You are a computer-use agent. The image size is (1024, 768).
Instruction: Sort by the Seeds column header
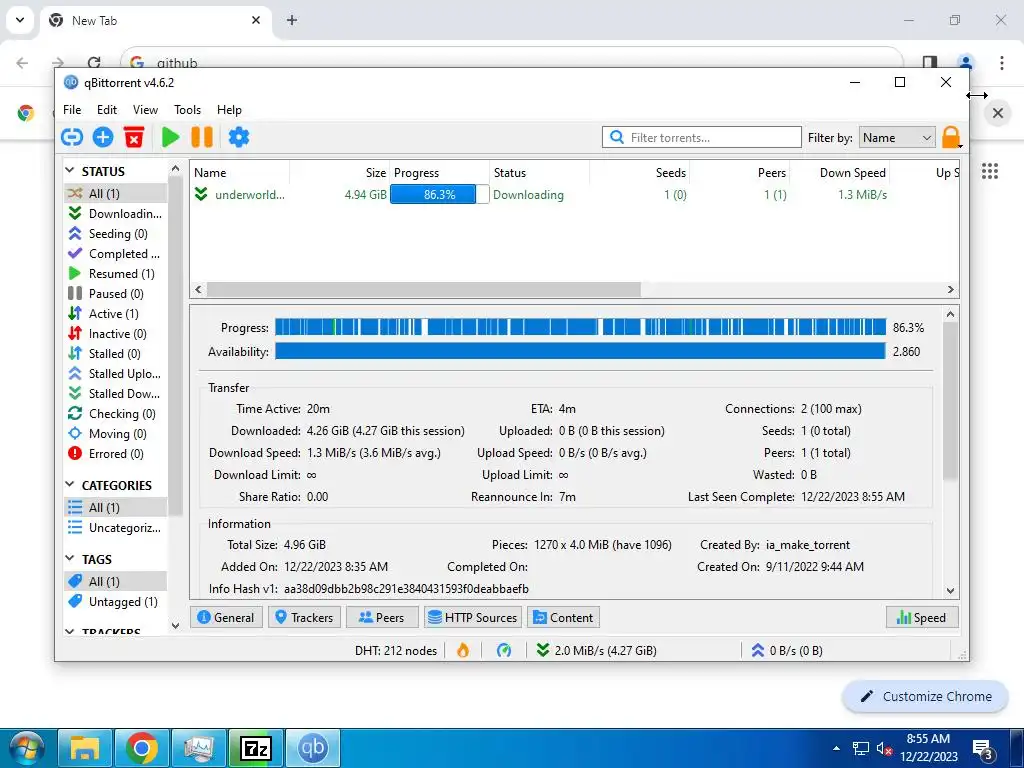(639, 172)
